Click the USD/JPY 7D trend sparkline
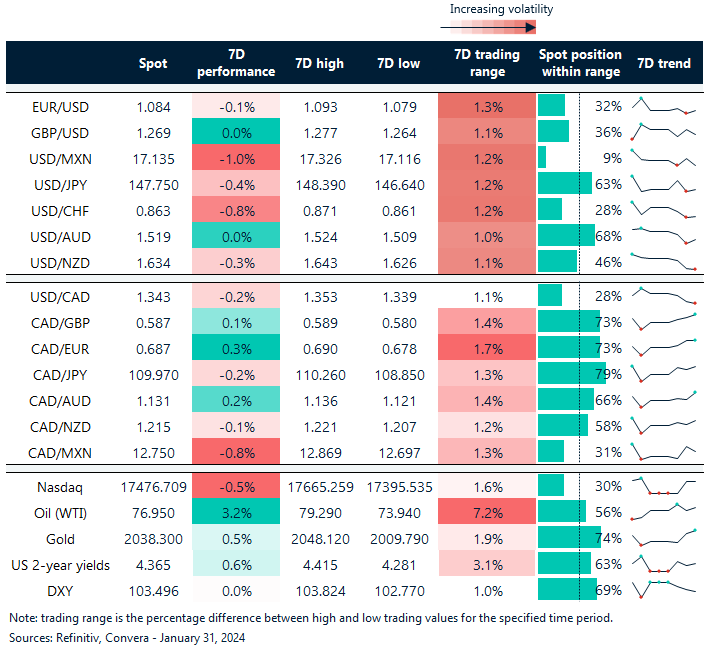Viewport: 704px width, 655px height. (663, 184)
